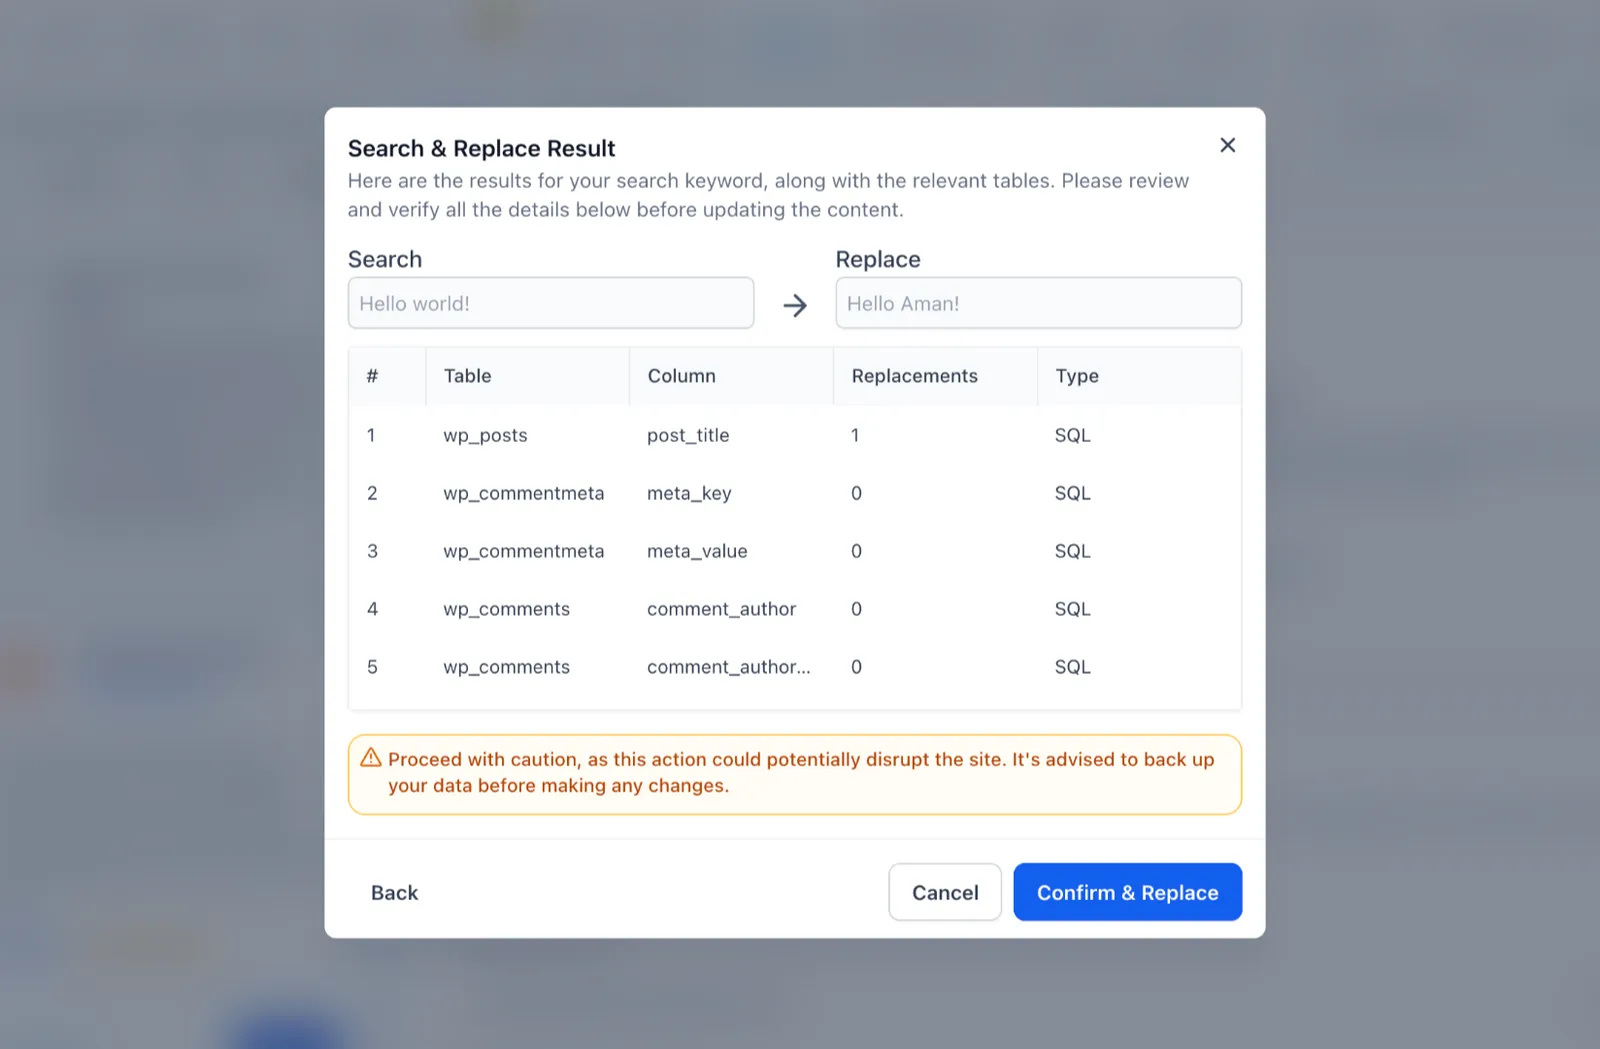Screen dimensions: 1600x1049
Task: Click the caution warning triangle icon
Action: (371, 758)
